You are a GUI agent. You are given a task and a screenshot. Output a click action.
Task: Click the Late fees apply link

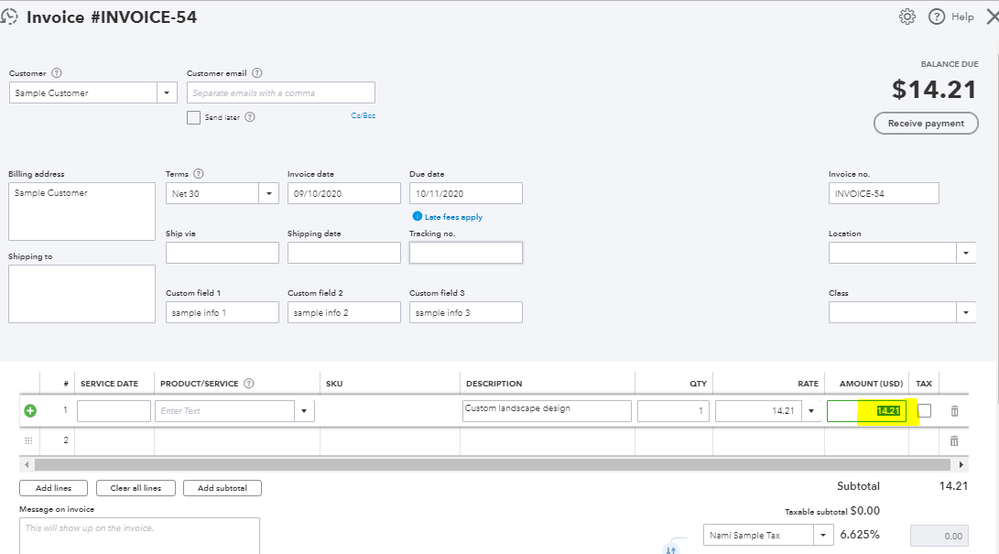click(454, 217)
